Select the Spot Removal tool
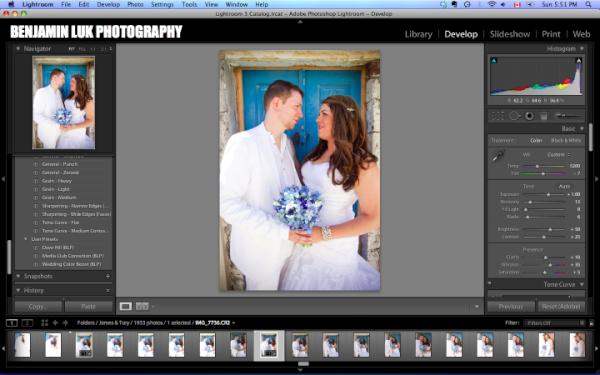600x375 pixels. pos(514,116)
